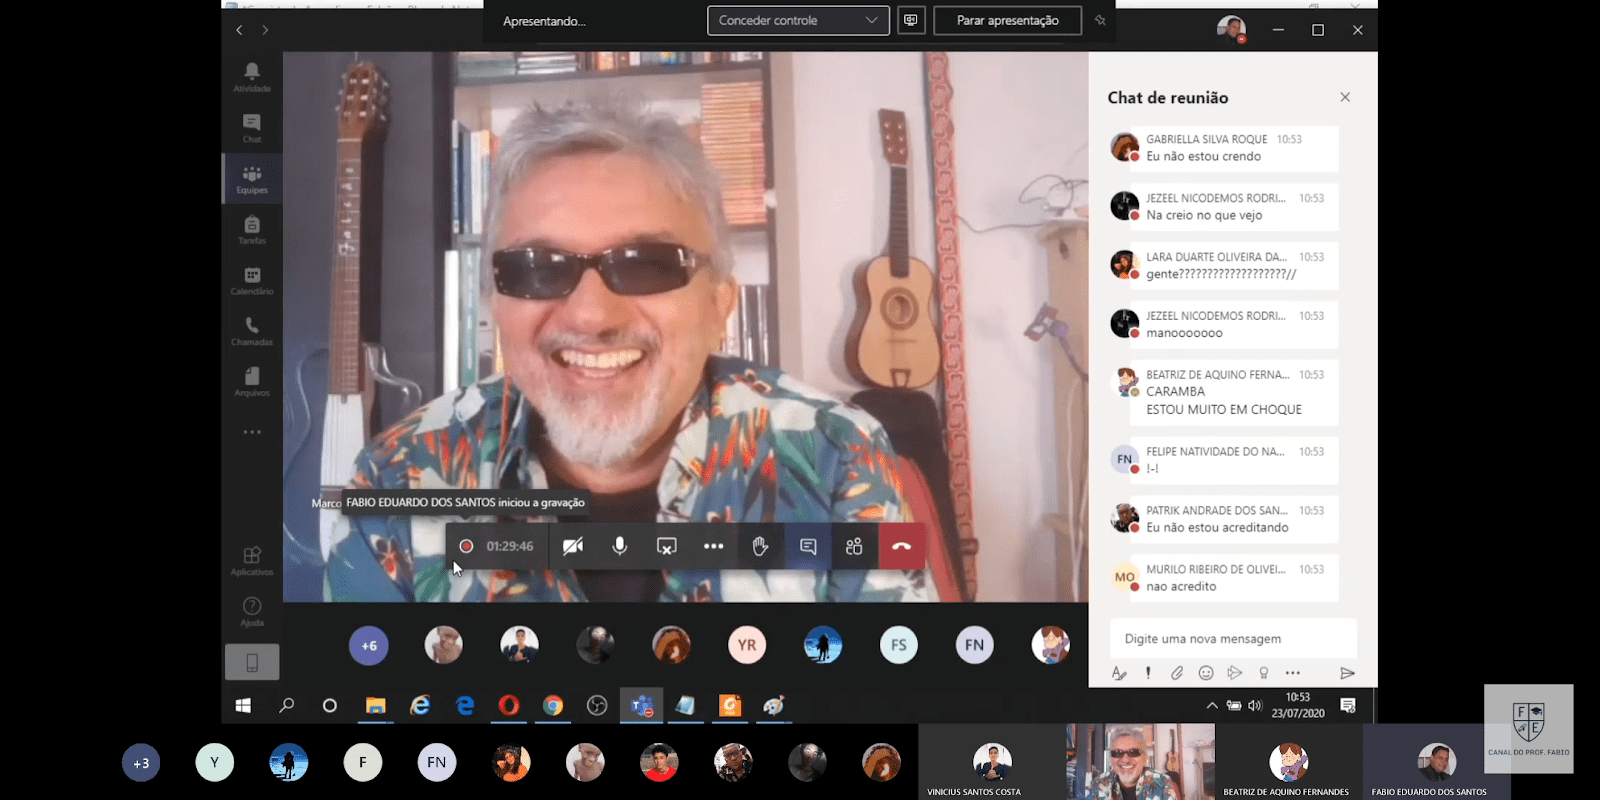This screenshot has height=800, width=1600.
Task: Hang up the call with red phone button
Action: click(901, 546)
